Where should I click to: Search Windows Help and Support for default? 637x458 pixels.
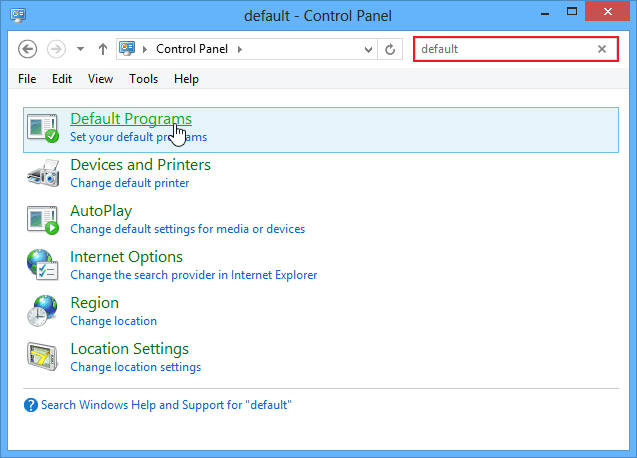click(x=167, y=405)
